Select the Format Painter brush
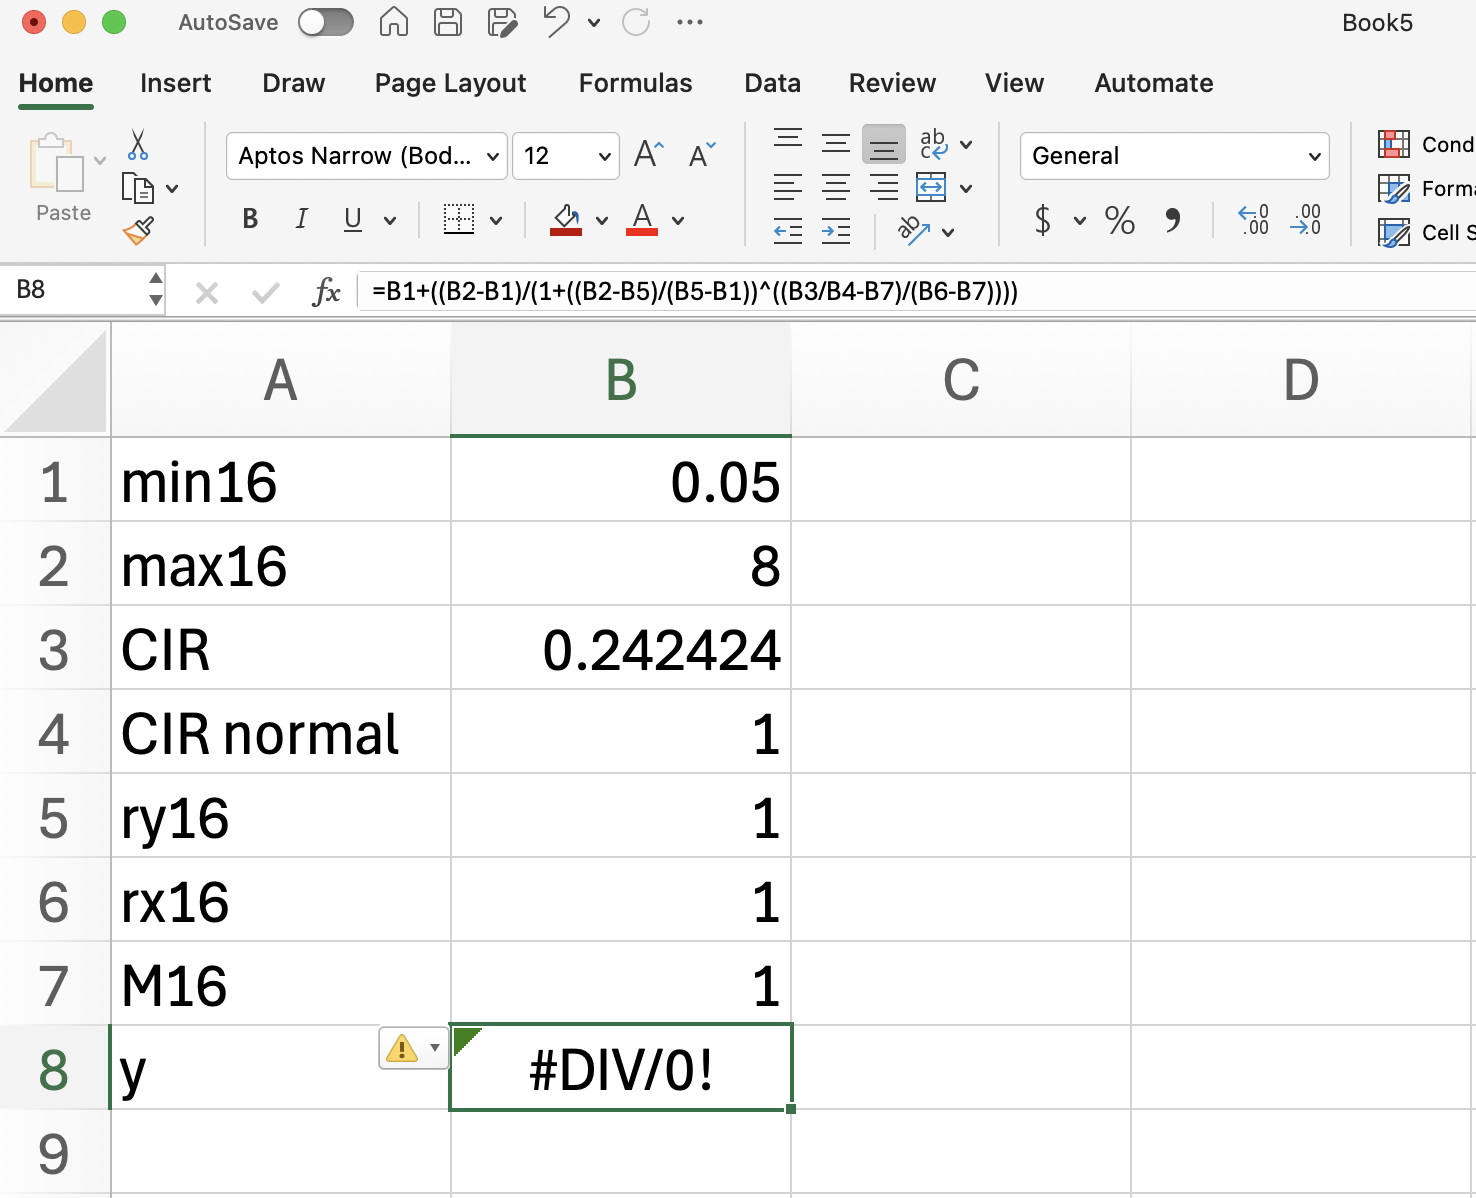Screen dimensions: 1476x1198 click(138, 231)
